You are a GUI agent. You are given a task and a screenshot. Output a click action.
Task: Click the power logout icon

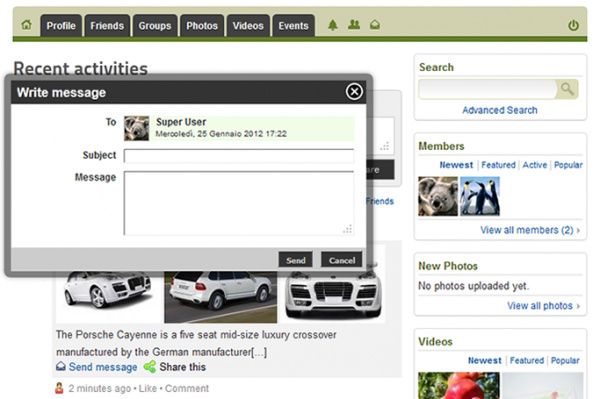click(573, 26)
